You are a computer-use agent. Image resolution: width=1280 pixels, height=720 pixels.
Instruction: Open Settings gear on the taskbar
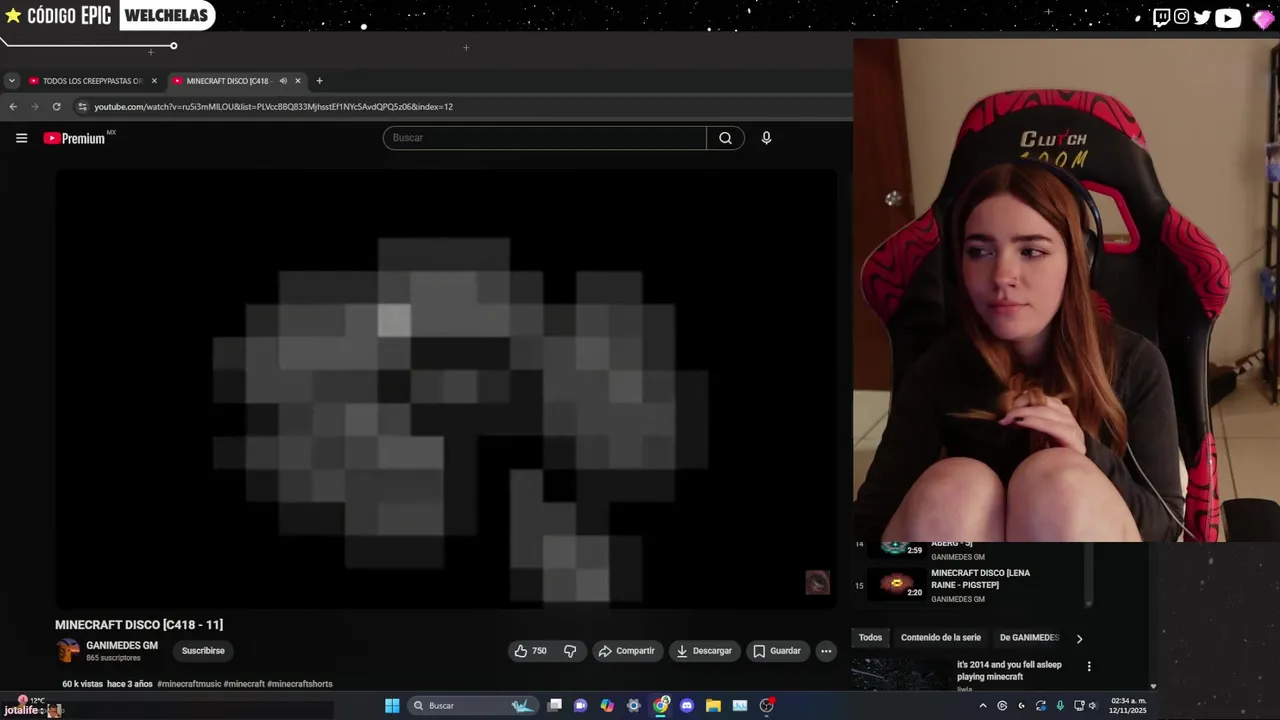[x=633, y=706]
